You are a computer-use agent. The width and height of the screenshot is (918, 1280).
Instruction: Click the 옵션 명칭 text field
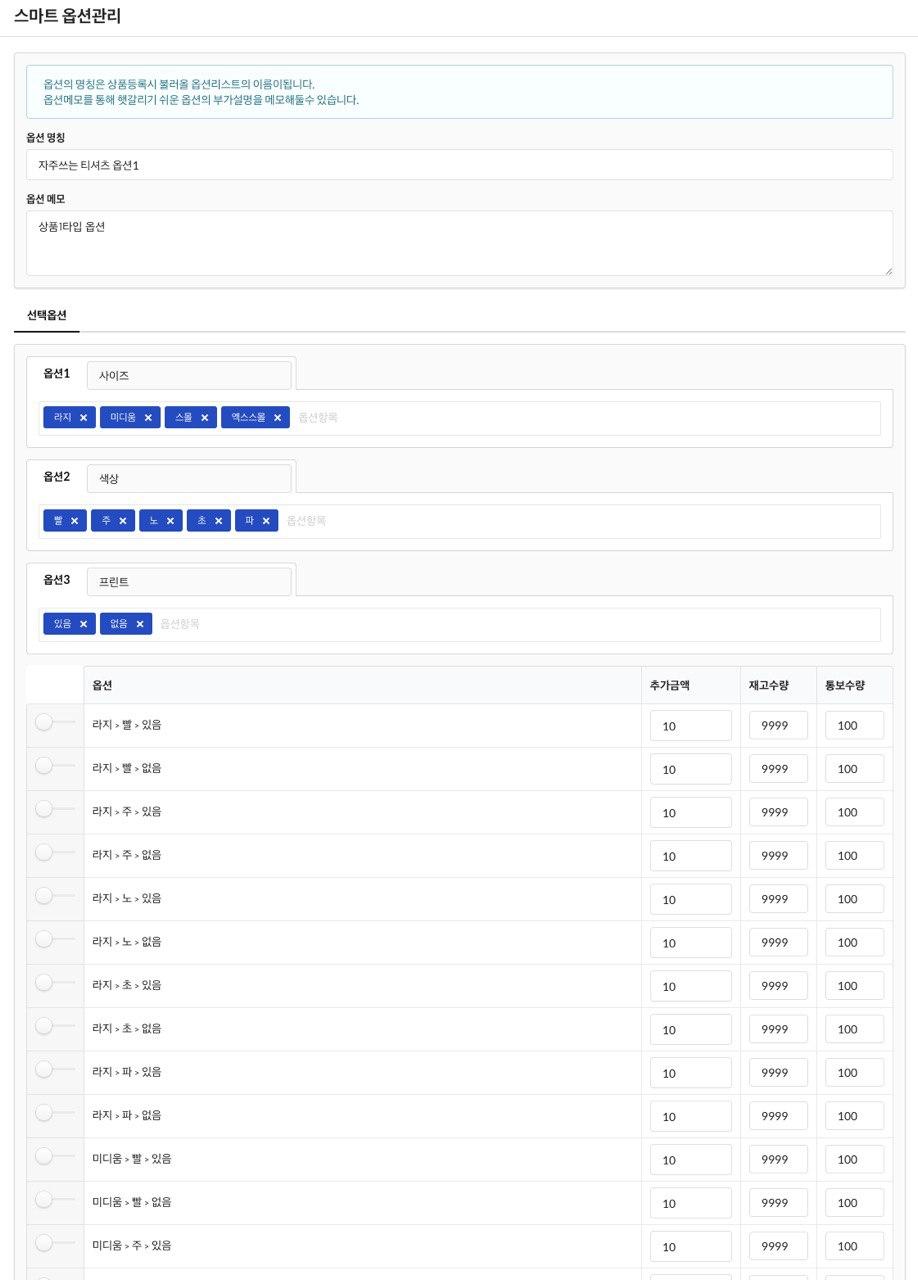click(459, 165)
